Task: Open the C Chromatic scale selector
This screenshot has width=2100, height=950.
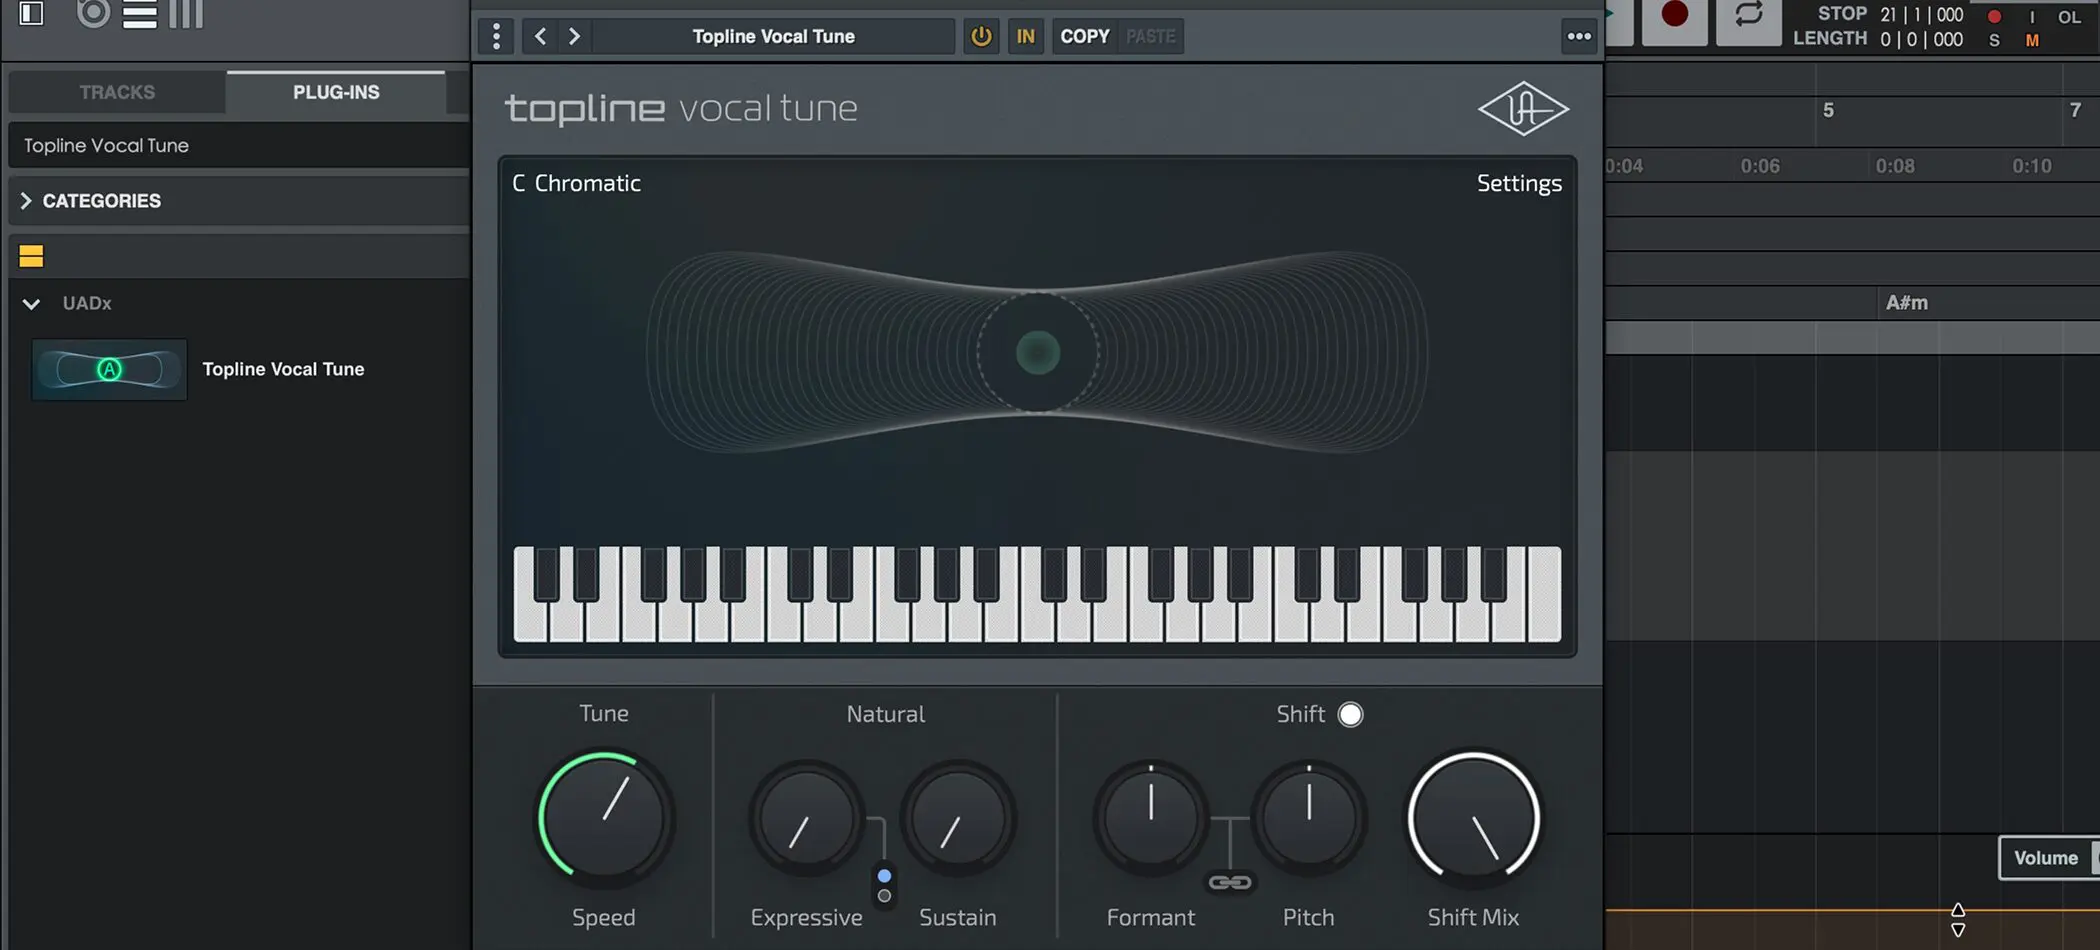Action: tap(577, 183)
